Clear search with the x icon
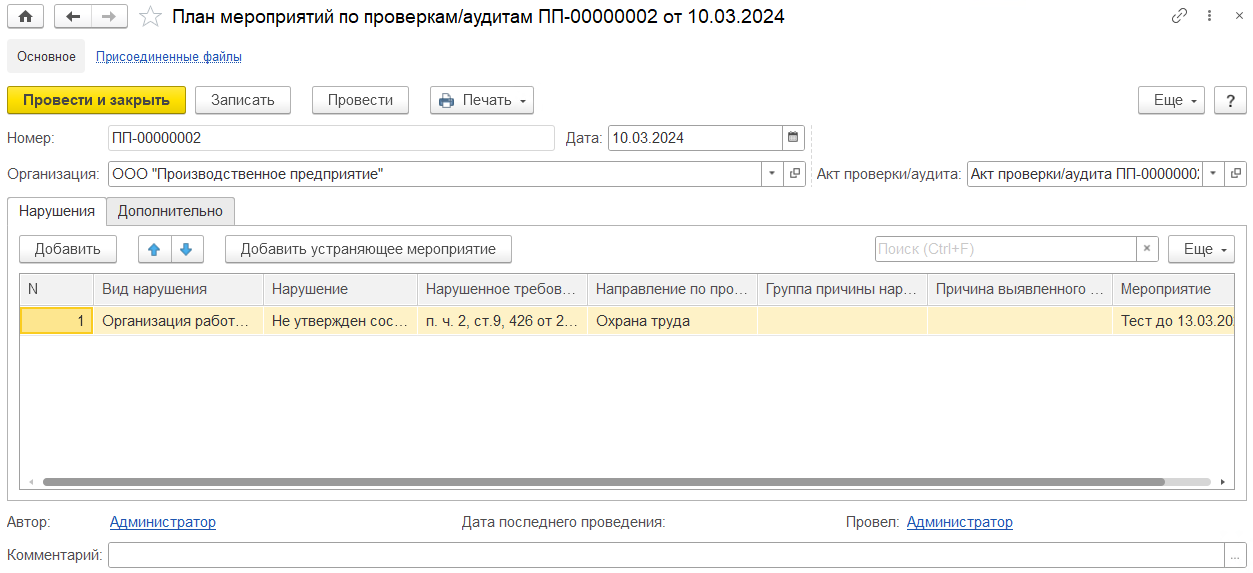This screenshot has width=1253, height=573. pos(1148,249)
